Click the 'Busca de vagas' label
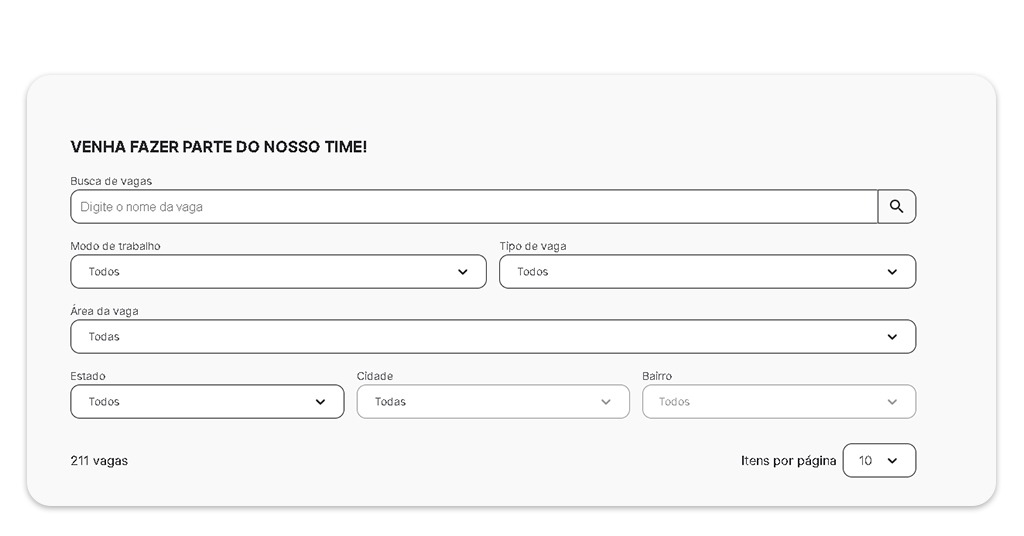Screen dimensions: 1024x536 111,181
